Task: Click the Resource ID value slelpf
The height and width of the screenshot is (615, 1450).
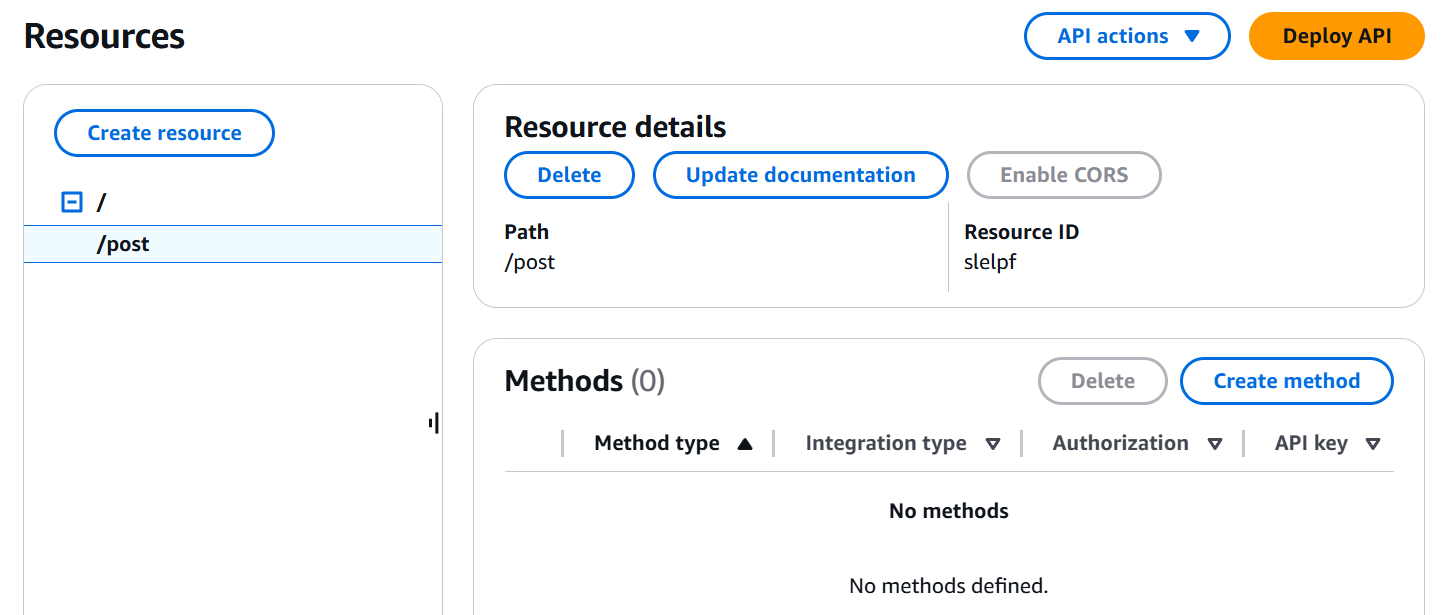Action: 990,261
